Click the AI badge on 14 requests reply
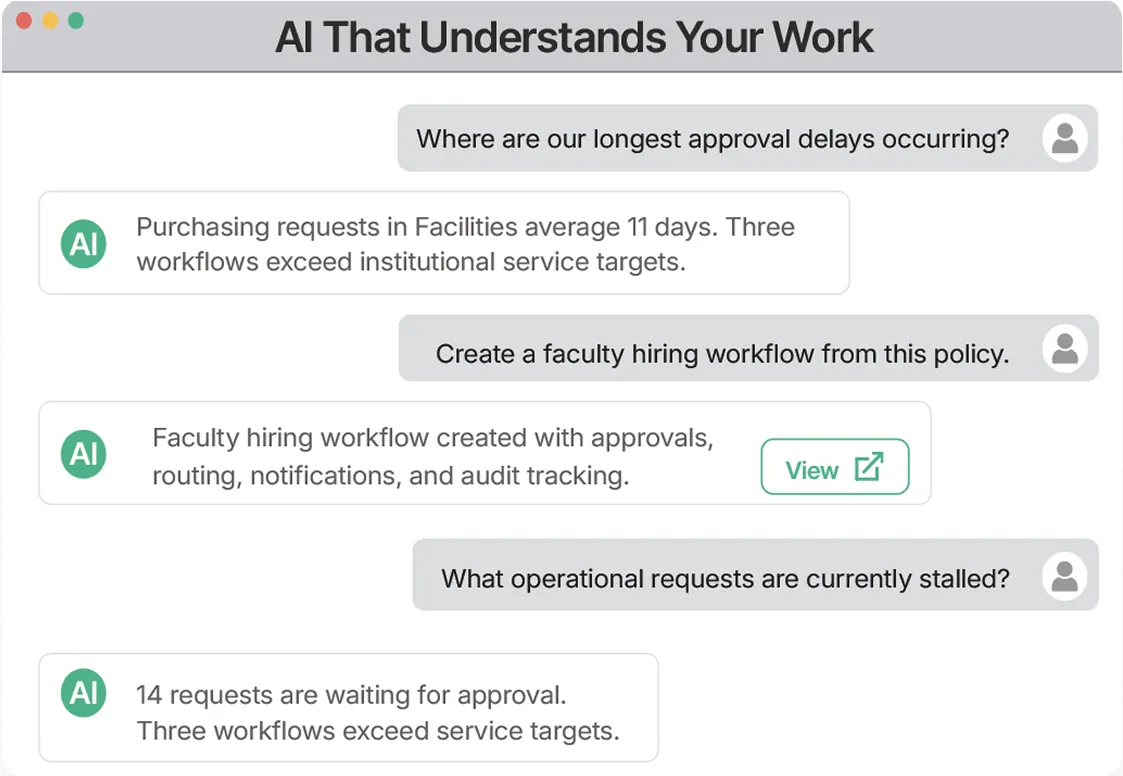The image size is (1123, 776). [x=84, y=692]
